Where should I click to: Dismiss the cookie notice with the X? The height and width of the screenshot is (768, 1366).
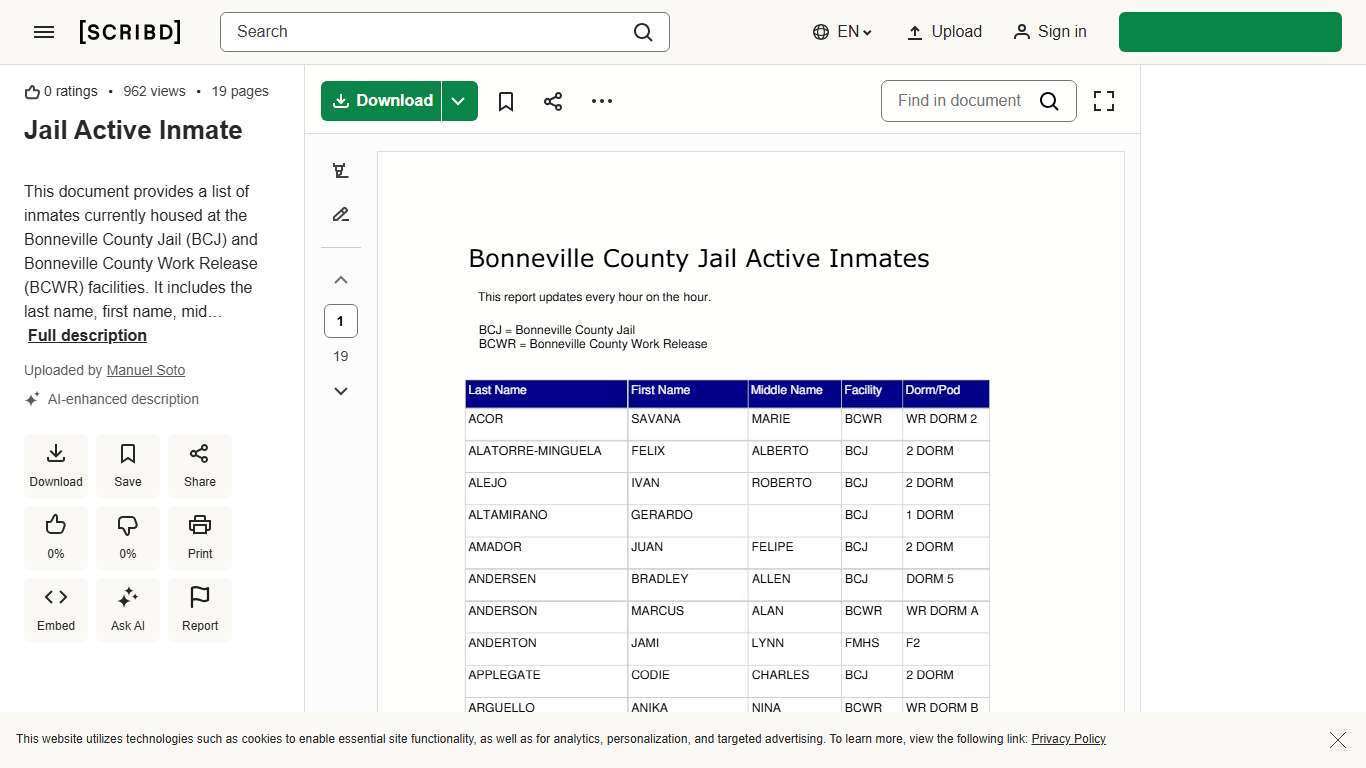point(1338,740)
